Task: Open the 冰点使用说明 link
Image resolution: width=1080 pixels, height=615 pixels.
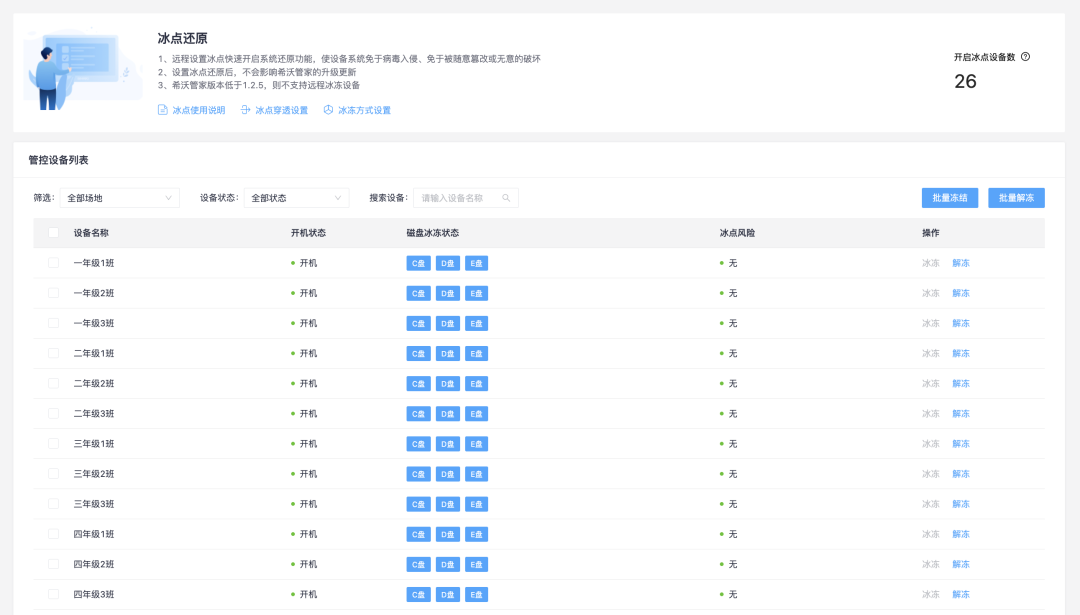Action: 191,110
